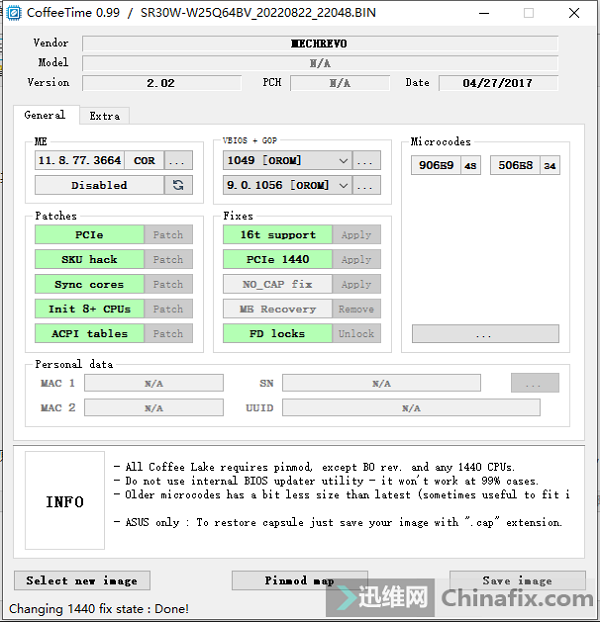Toggle the PCIe patch indicator
Viewport: 600px width, 622px height.
pos(89,235)
